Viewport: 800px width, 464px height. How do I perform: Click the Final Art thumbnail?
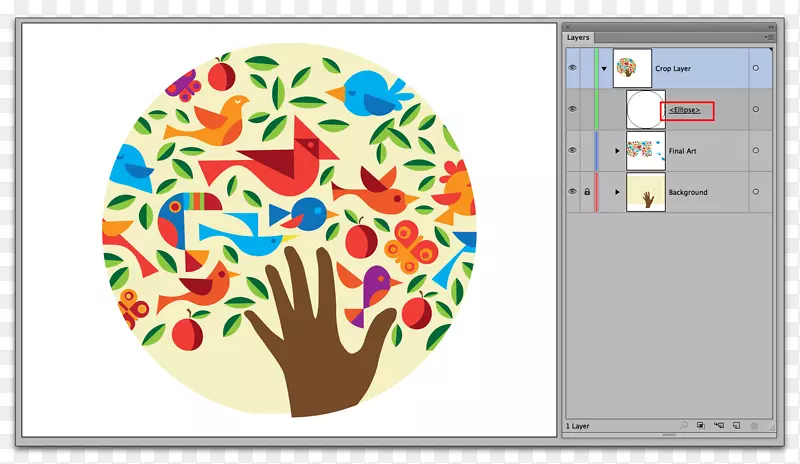click(x=646, y=151)
